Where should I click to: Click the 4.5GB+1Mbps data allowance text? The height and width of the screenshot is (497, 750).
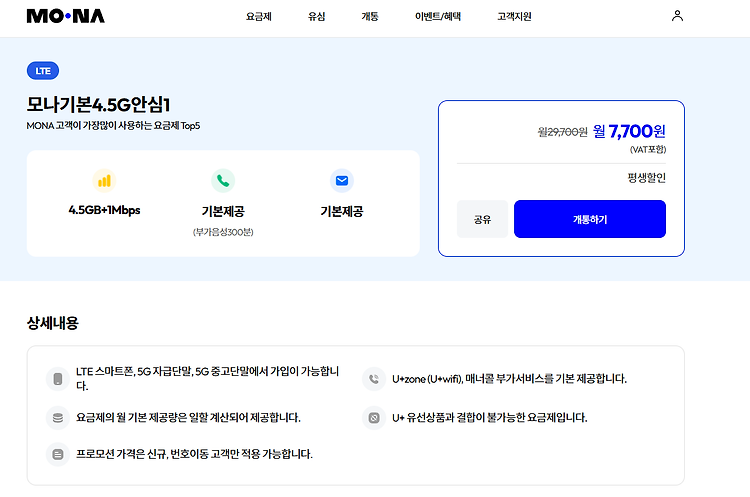coord(104,210)
